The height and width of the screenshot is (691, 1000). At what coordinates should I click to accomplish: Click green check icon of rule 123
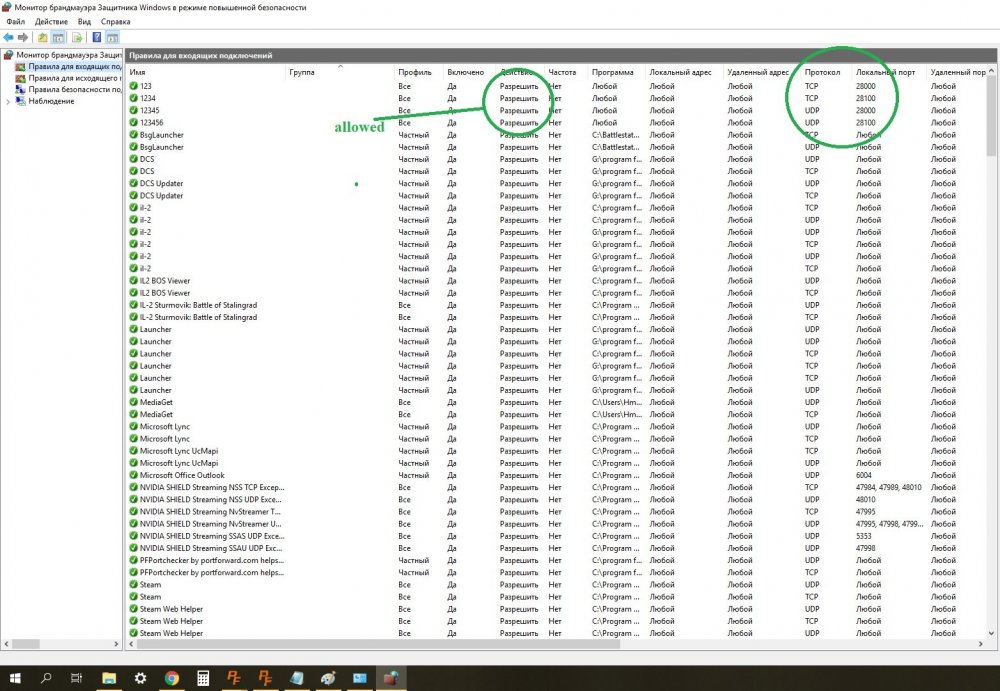click(133, 86)
